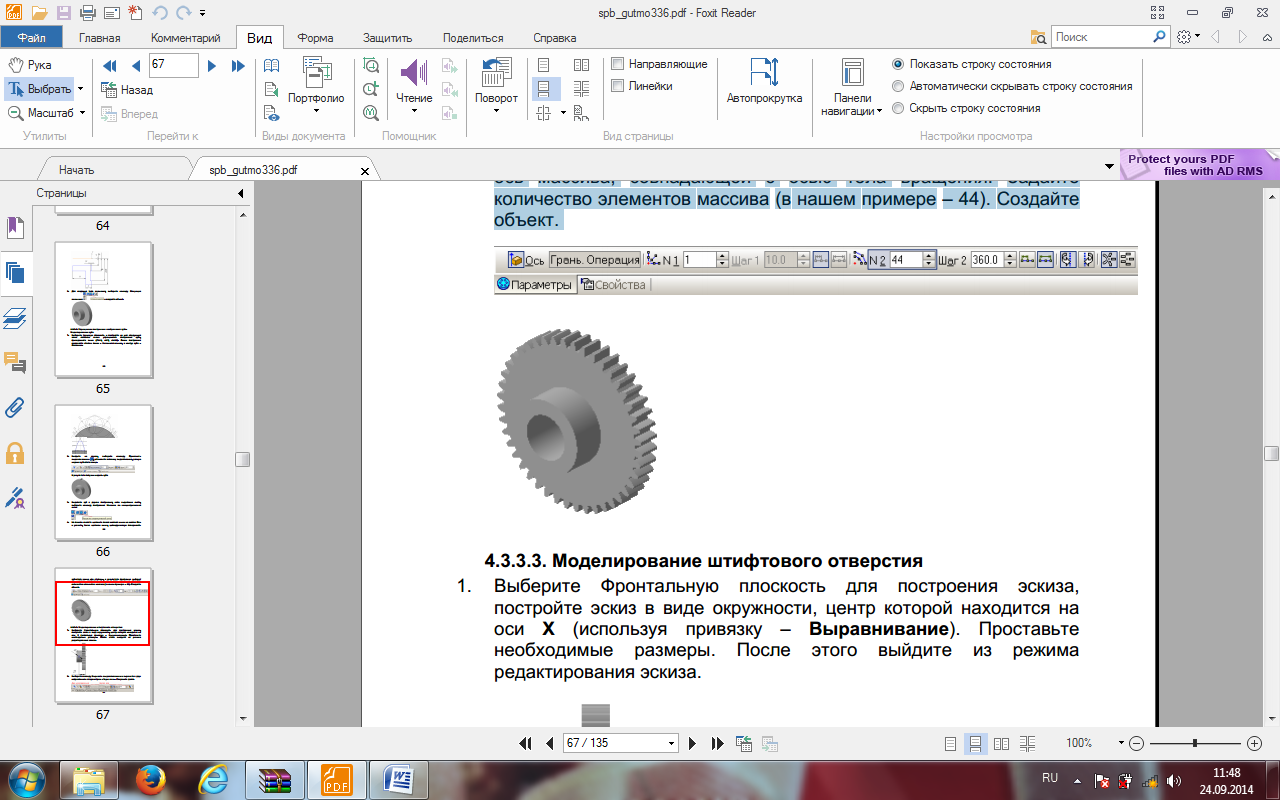The width and height of the screenshot is (1280, 800).
Task: Open the Выбрать tool dropdown arrow
Action: tap(82, 89)
